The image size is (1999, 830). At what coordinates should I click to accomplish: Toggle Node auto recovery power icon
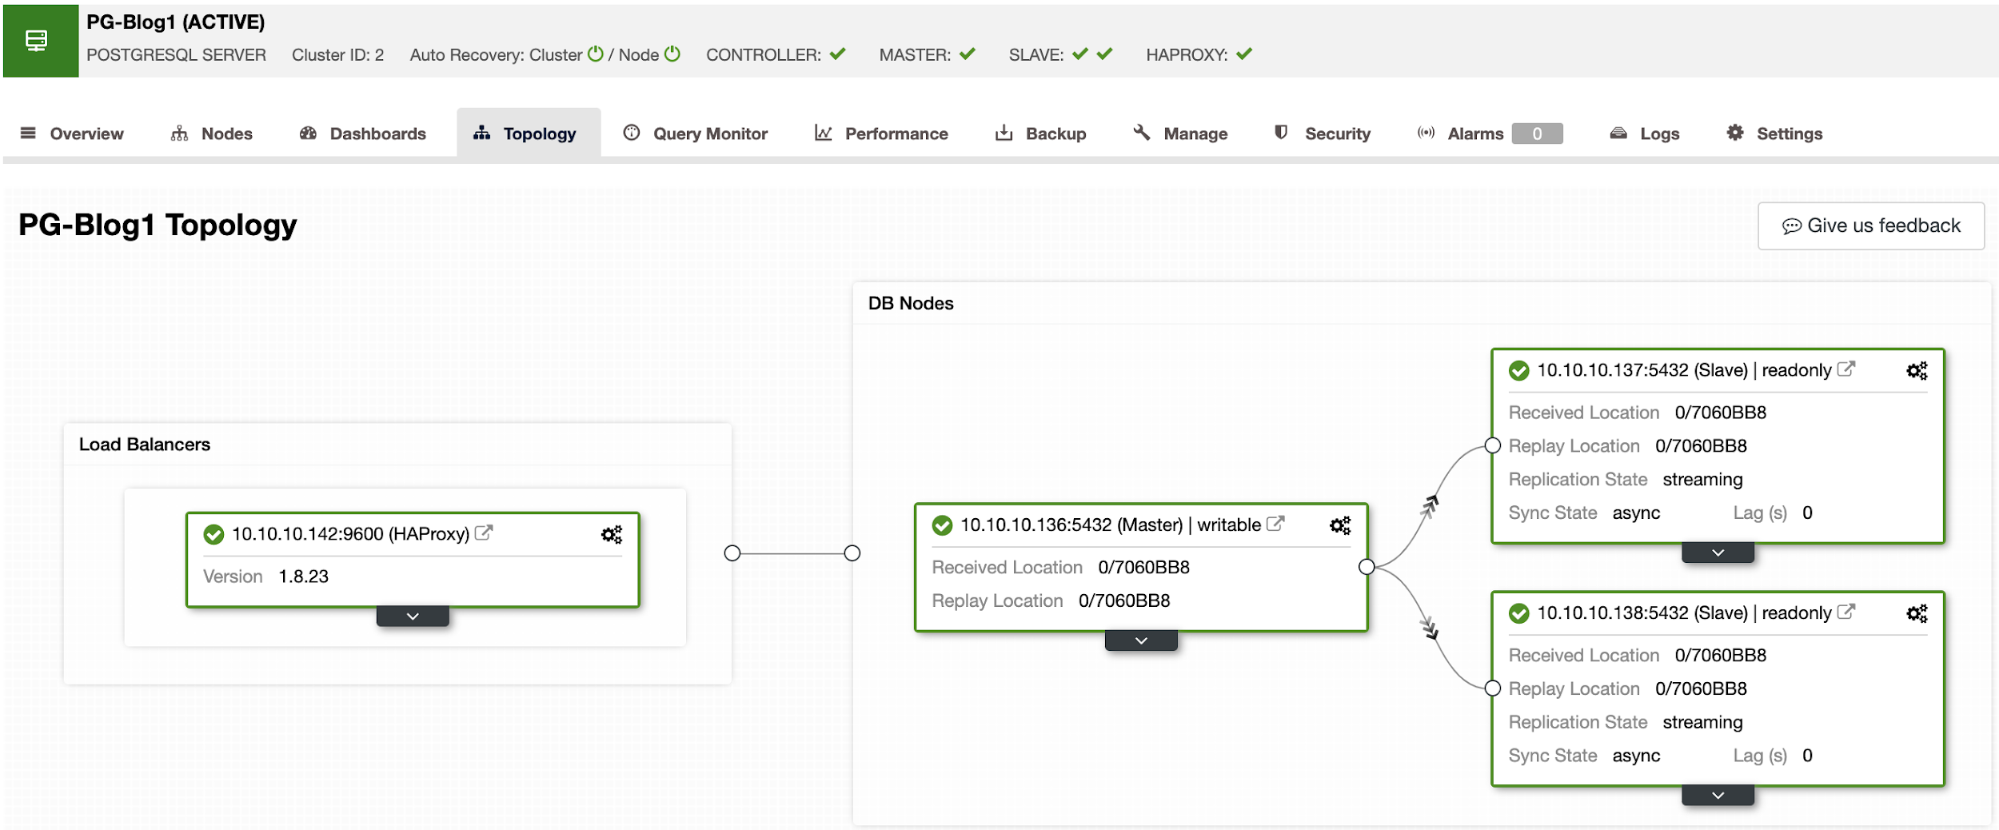click(672, 54)
